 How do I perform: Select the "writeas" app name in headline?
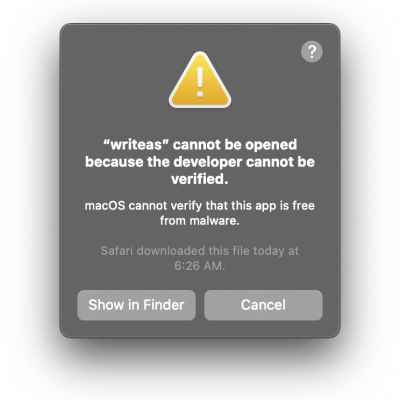[x=136, y=145]
